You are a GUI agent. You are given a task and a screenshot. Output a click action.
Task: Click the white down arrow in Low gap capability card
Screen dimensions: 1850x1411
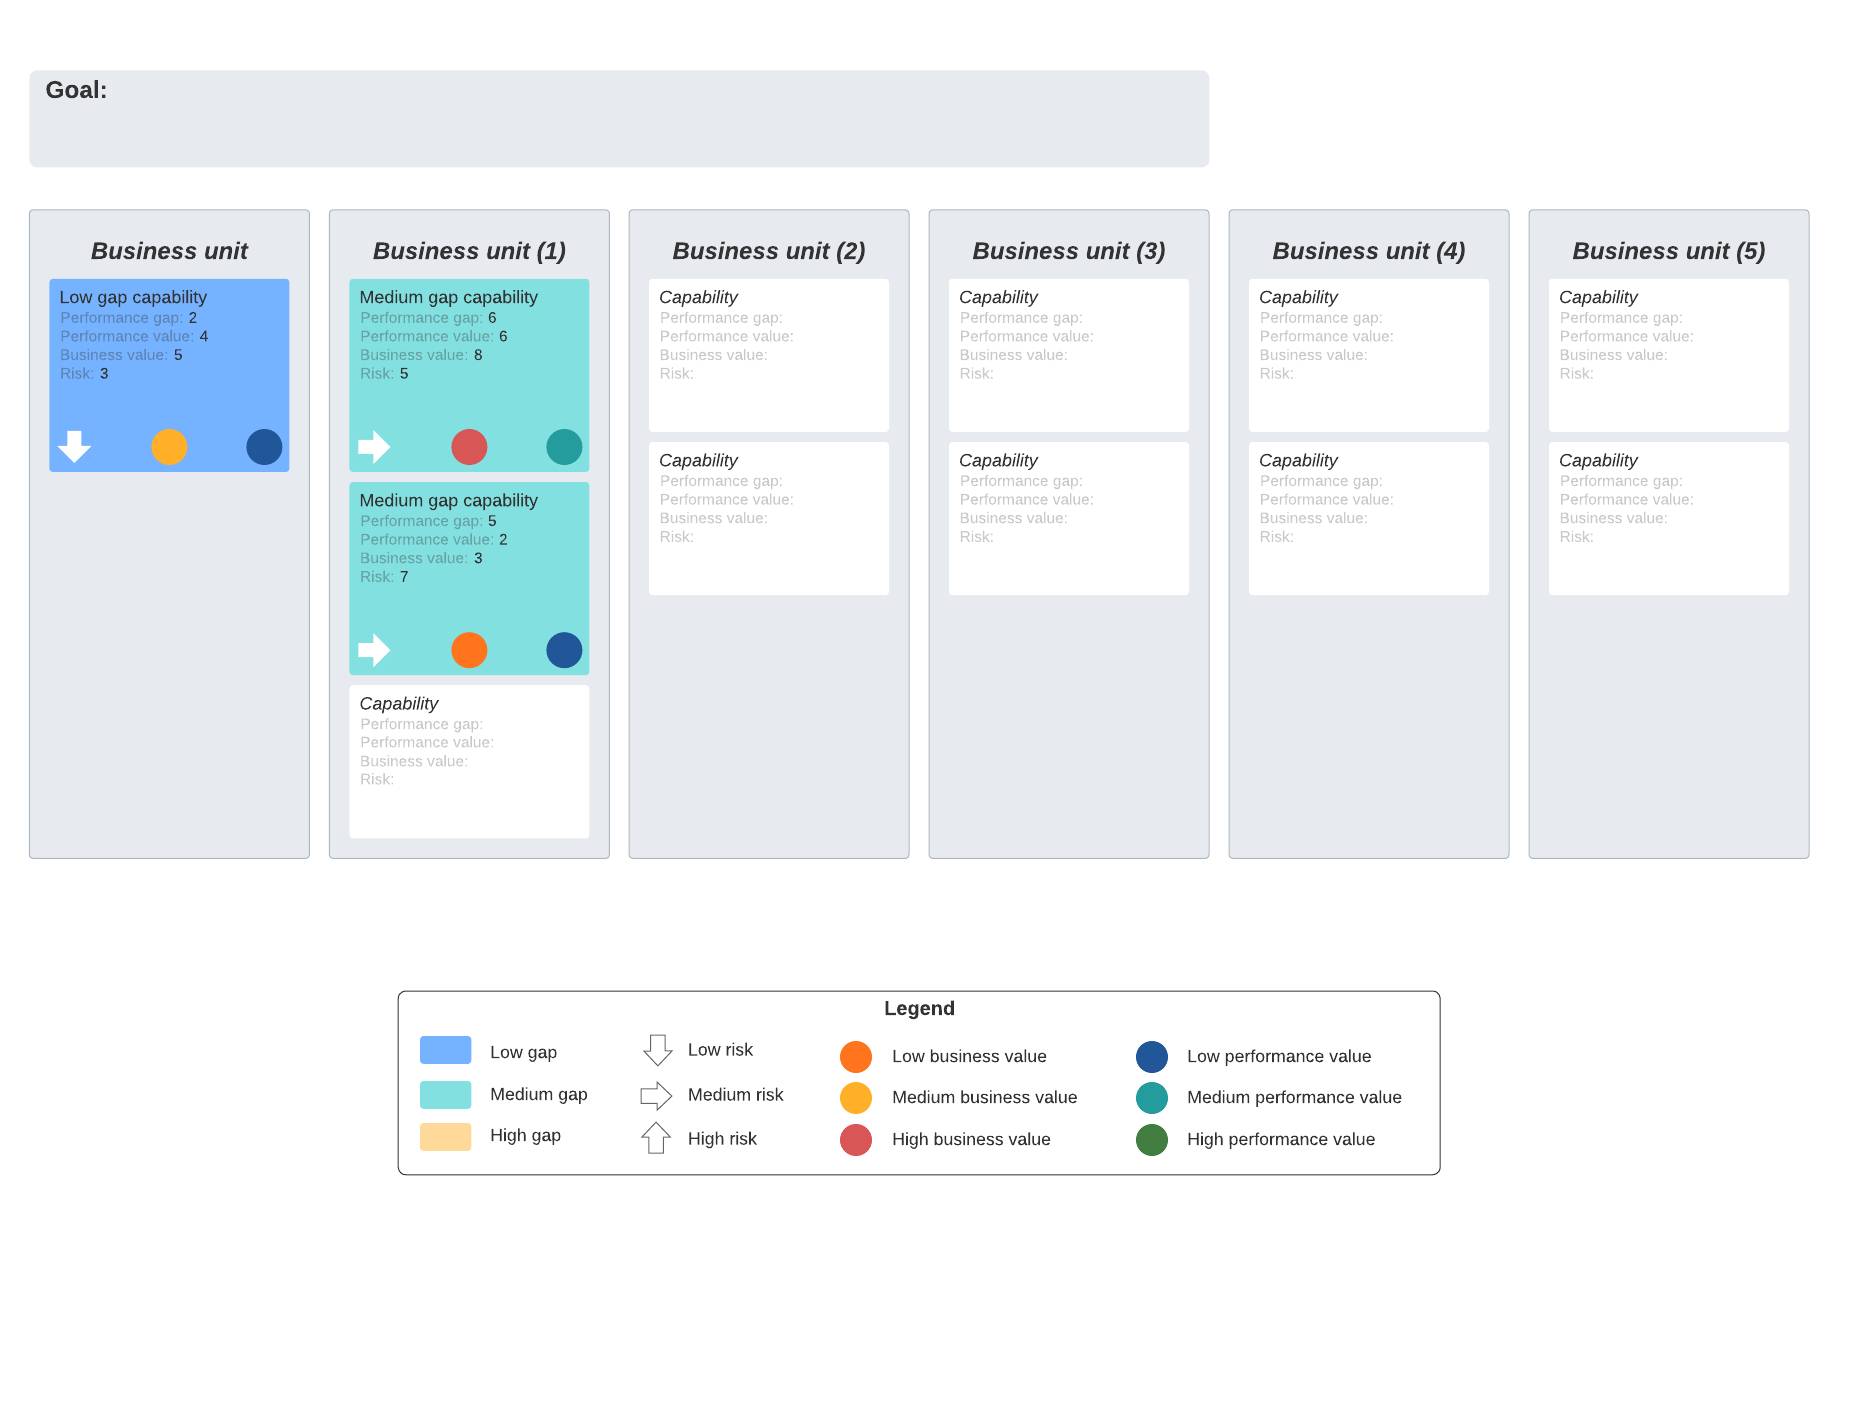(74, 446)
